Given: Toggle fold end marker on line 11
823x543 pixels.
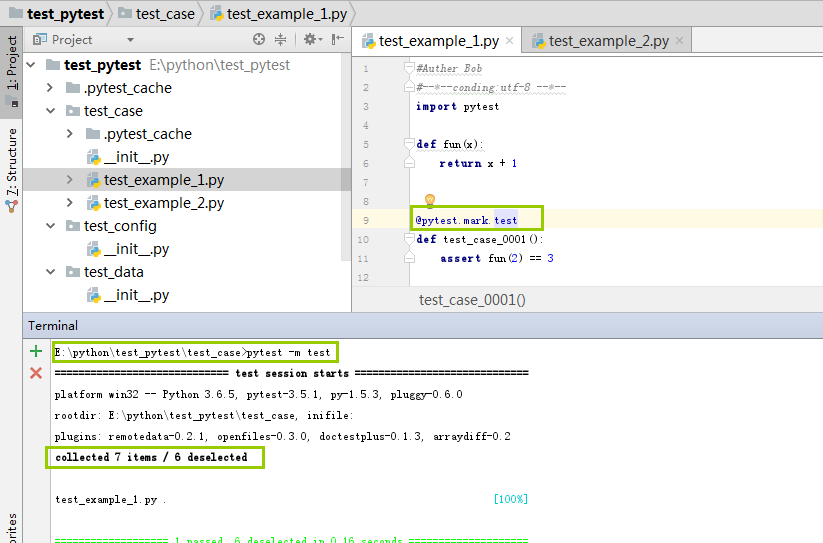Looking at the screenshot, I should (409, 258).
